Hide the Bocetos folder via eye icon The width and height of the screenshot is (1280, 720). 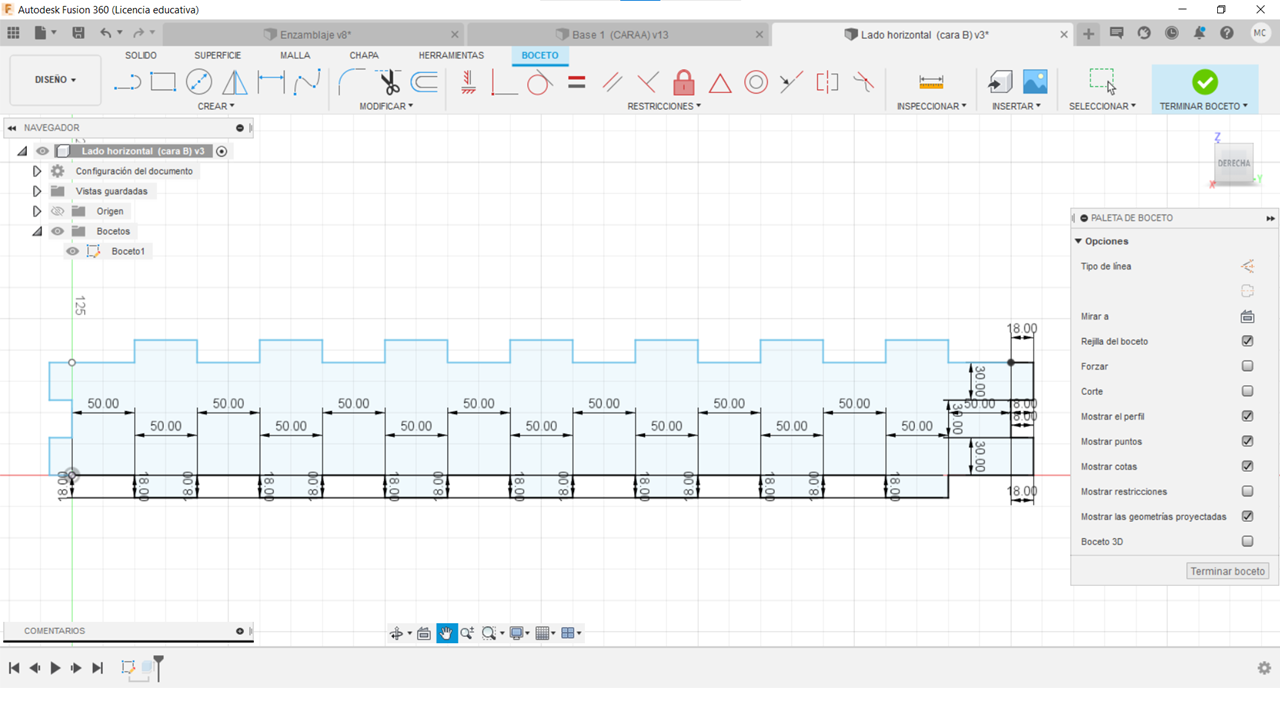pos(57,231)
